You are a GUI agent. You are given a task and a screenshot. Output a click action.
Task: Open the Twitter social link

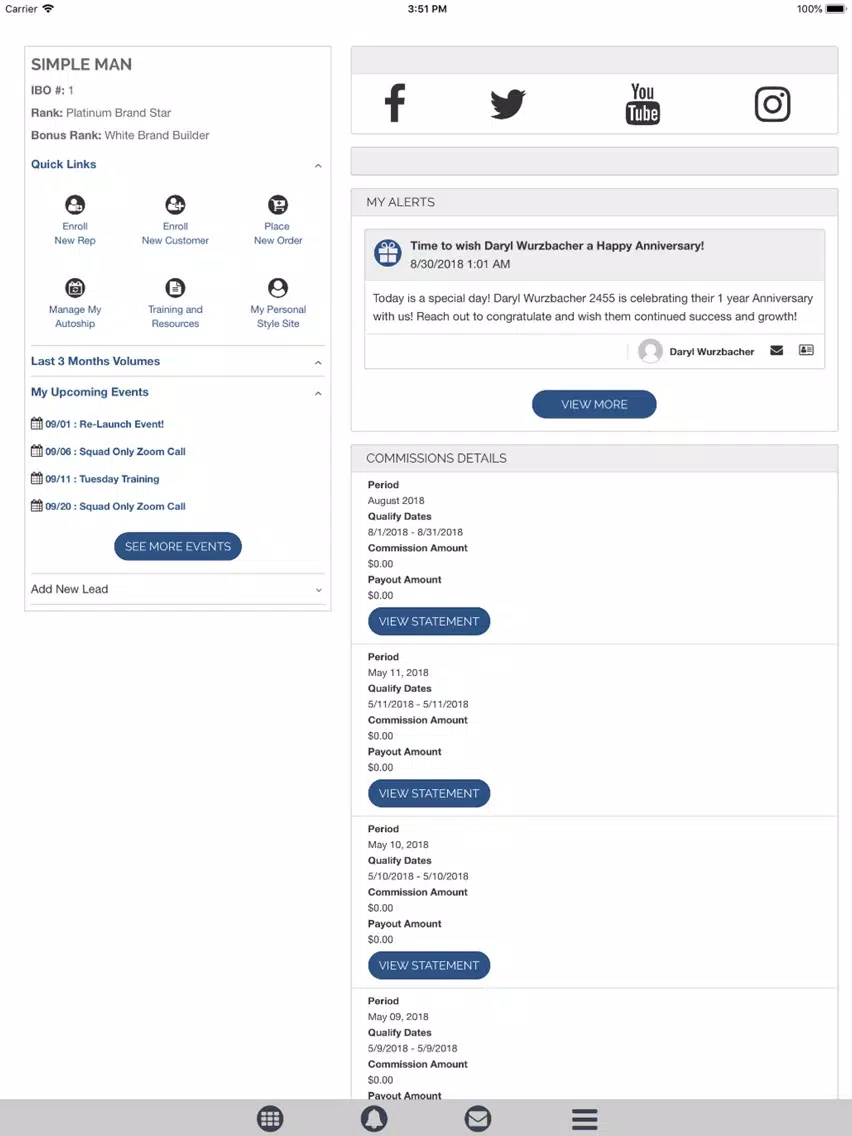coord(507,104)
